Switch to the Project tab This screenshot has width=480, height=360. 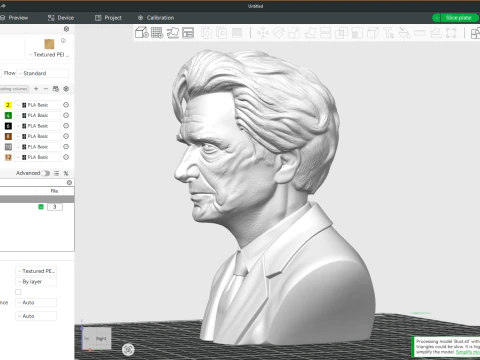pyautogui.click(x=108, y=18)
